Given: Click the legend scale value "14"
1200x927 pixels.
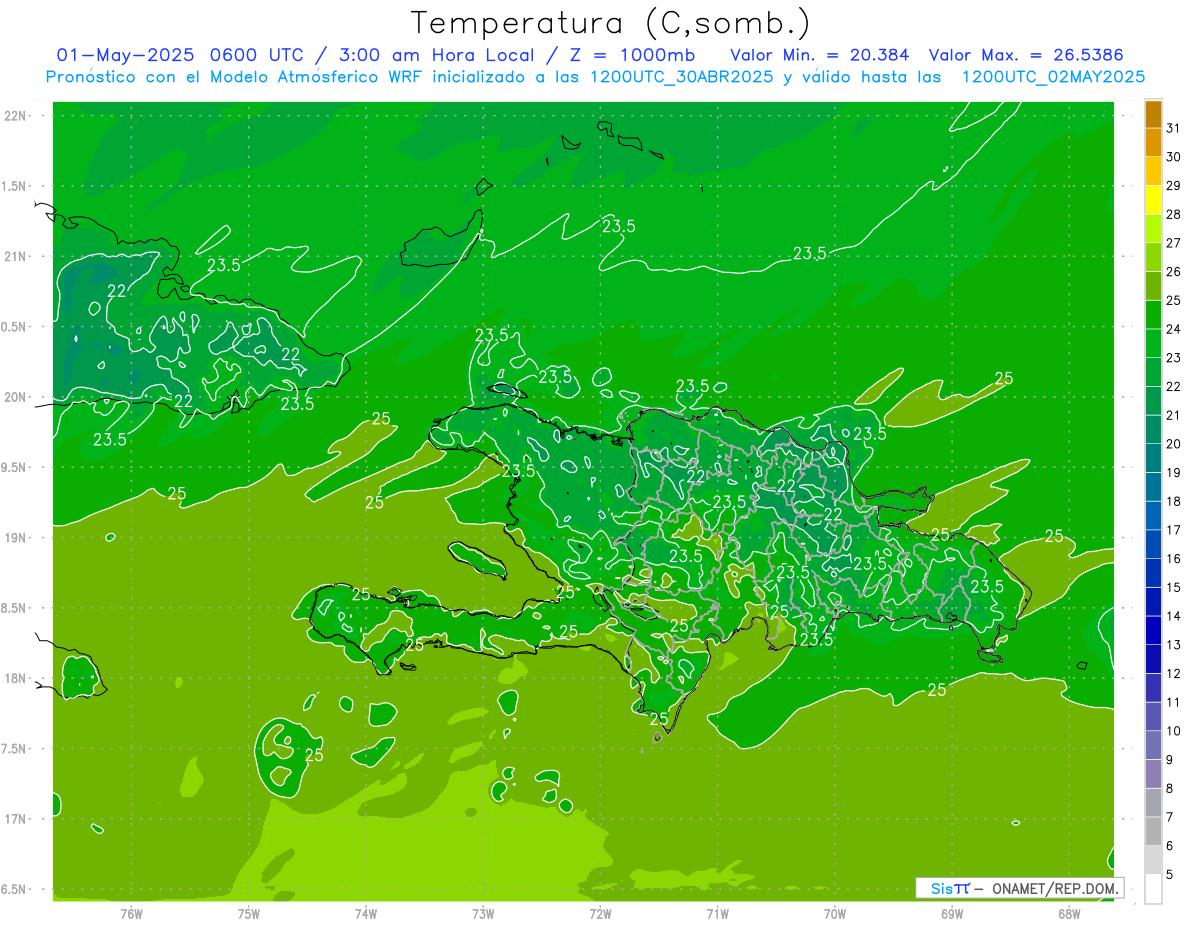Looking at the screenshot, I should pos(1174,616).
